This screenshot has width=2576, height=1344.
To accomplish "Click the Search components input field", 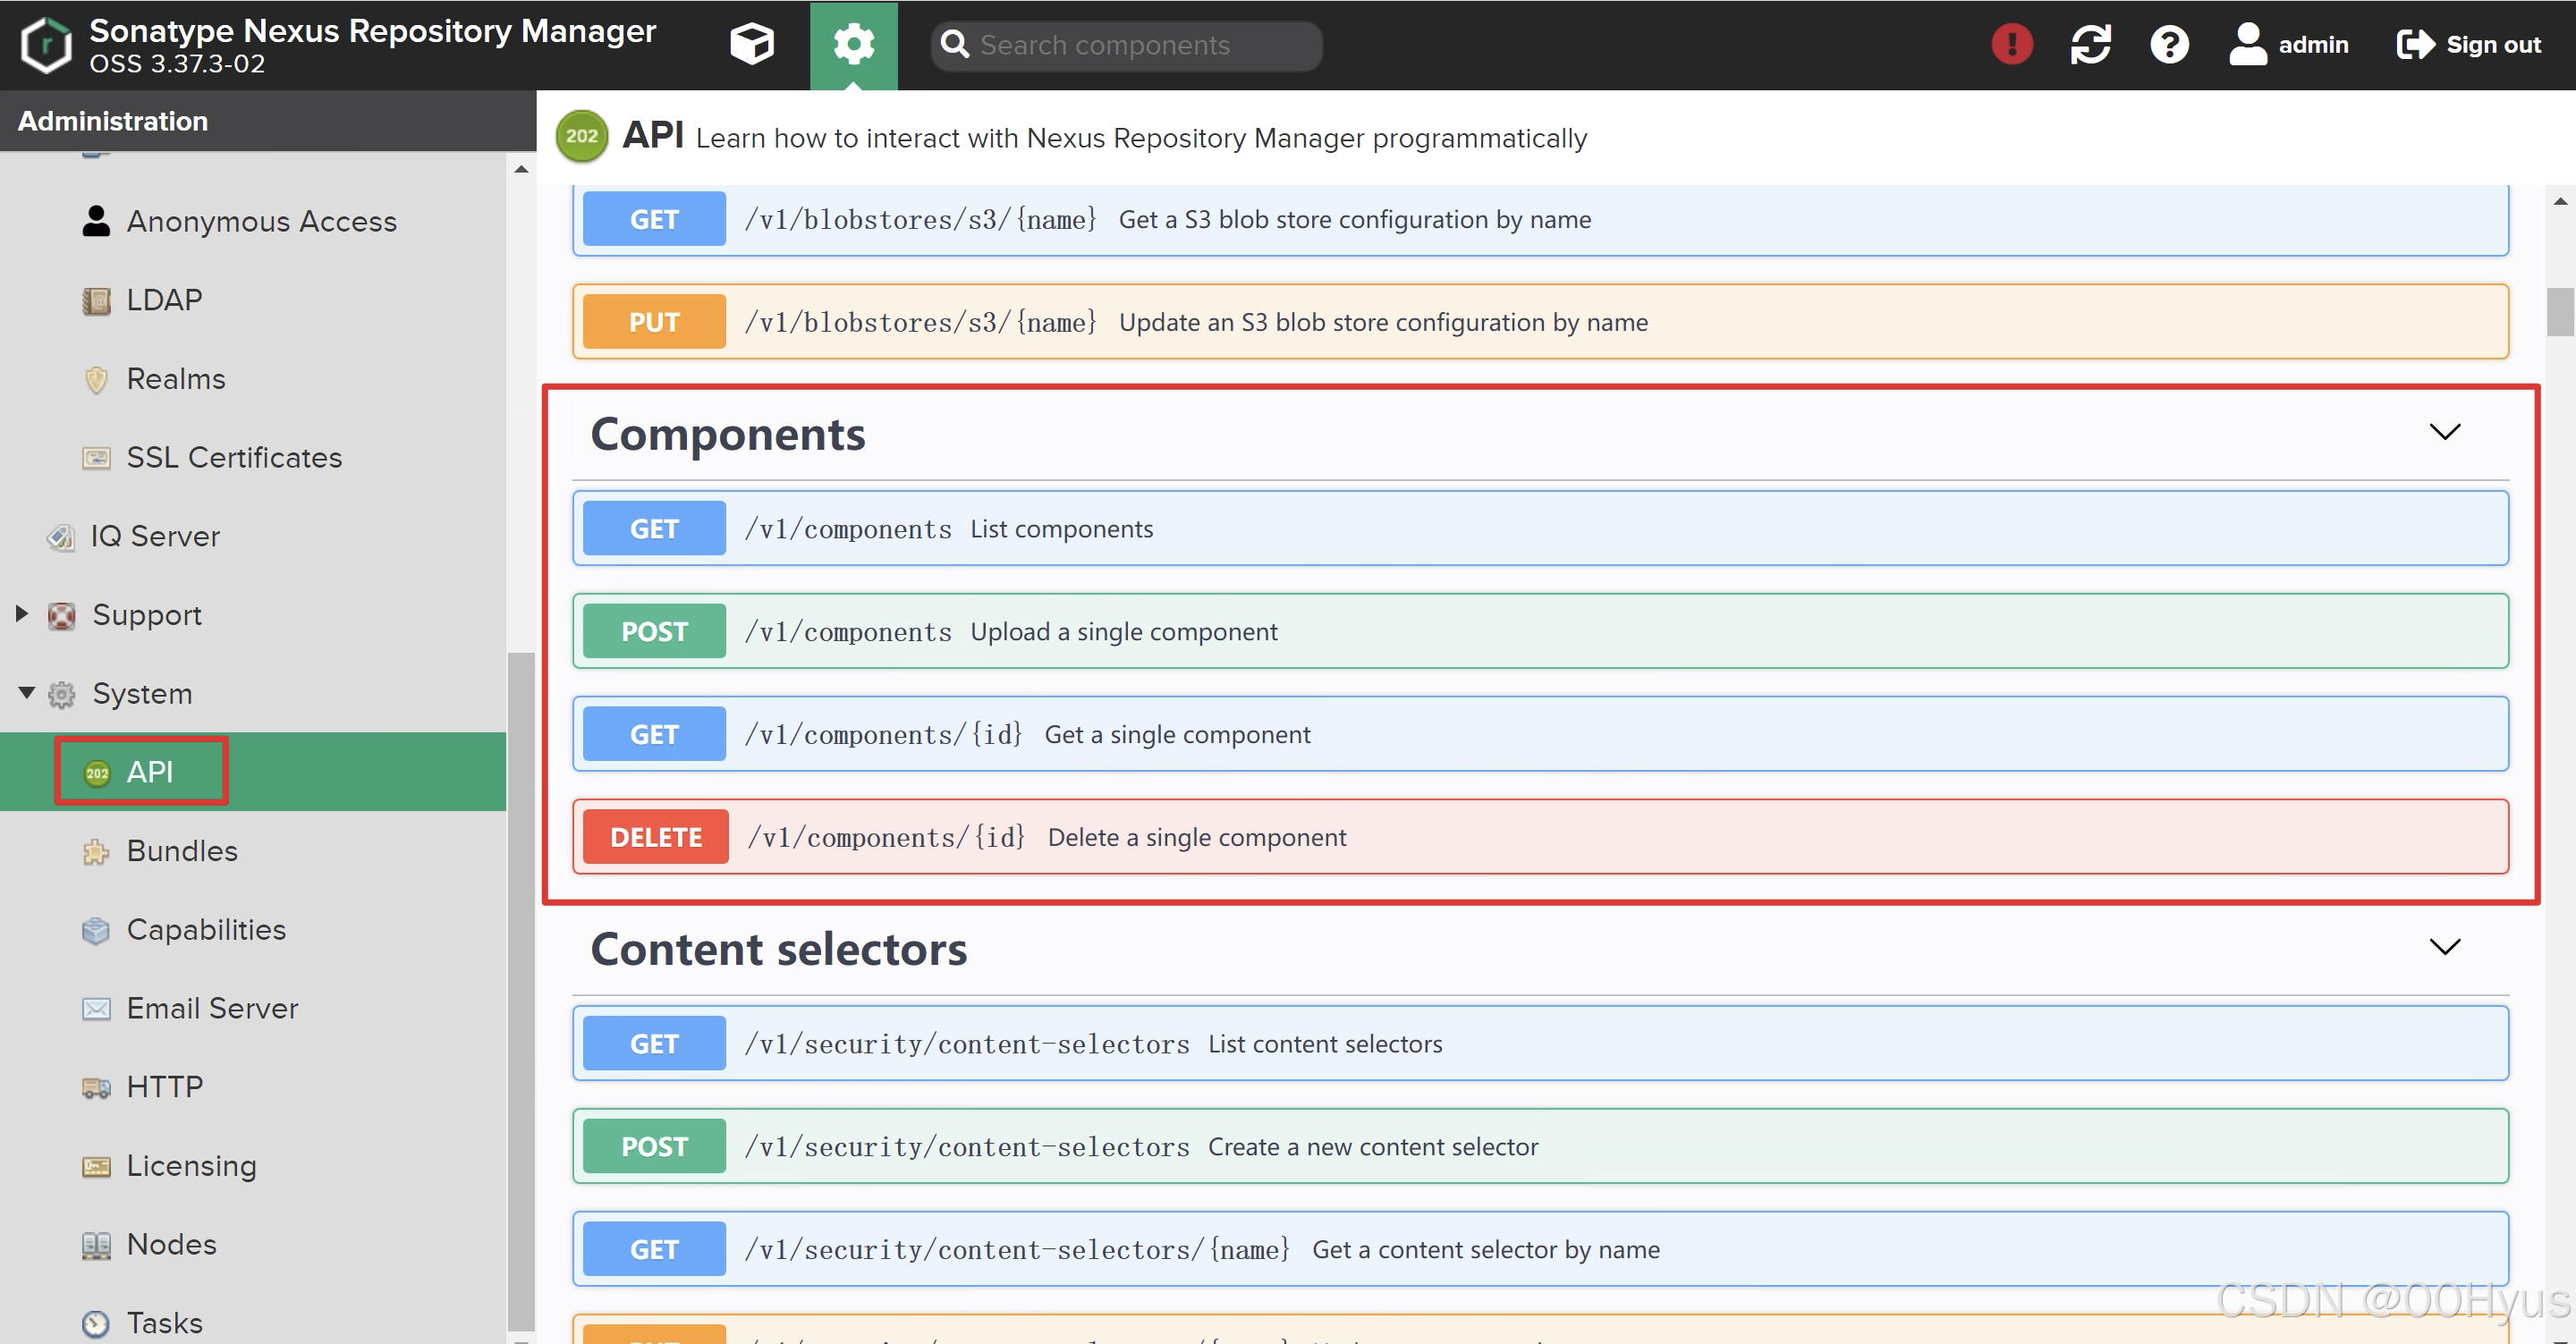I will (1127, 45).
